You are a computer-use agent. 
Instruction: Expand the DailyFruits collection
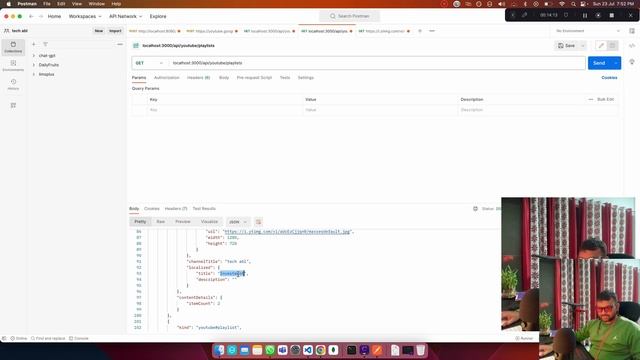tap(34, 65)
